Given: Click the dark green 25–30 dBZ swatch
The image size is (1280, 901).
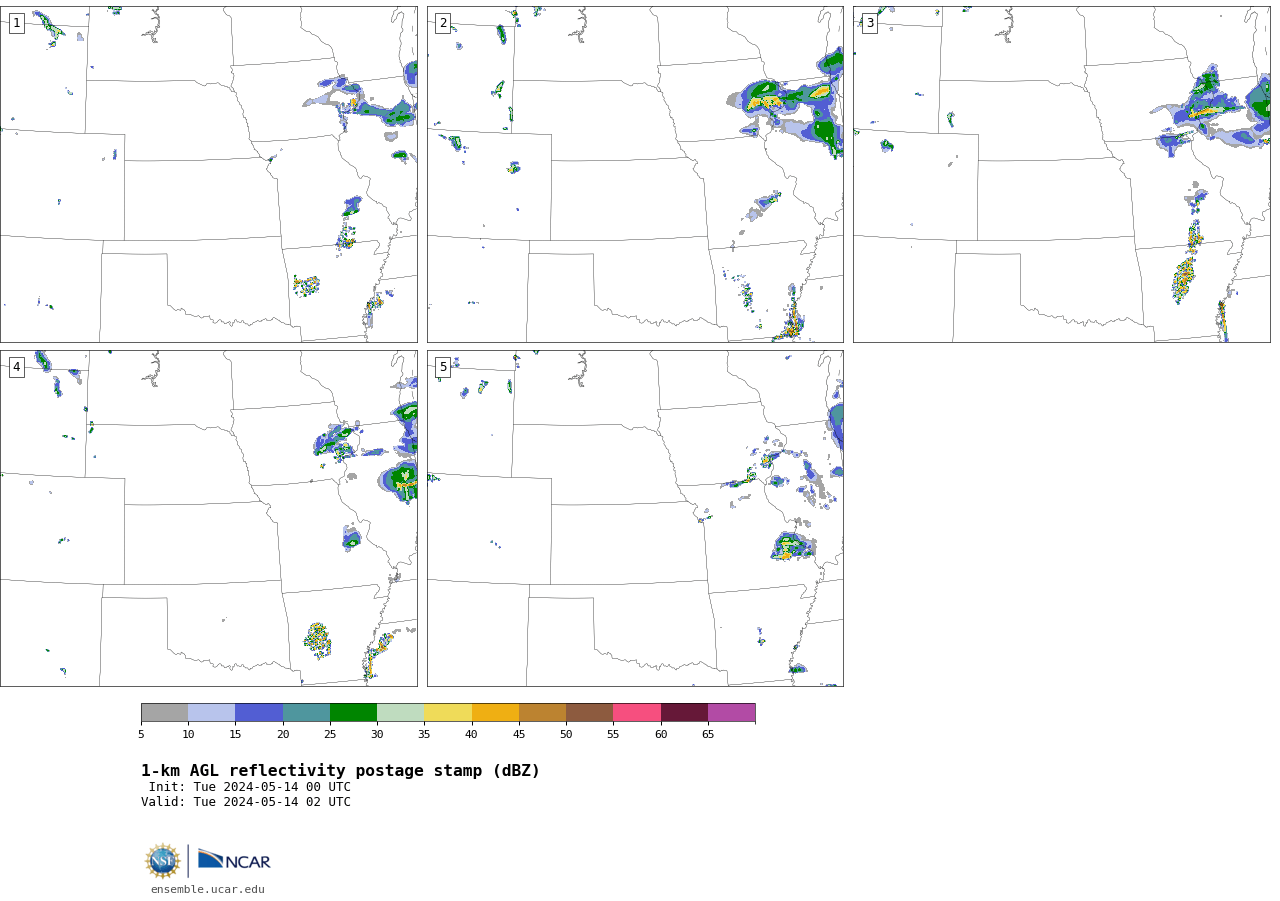Looking at the screenshot, I should [x=353, y=712].
